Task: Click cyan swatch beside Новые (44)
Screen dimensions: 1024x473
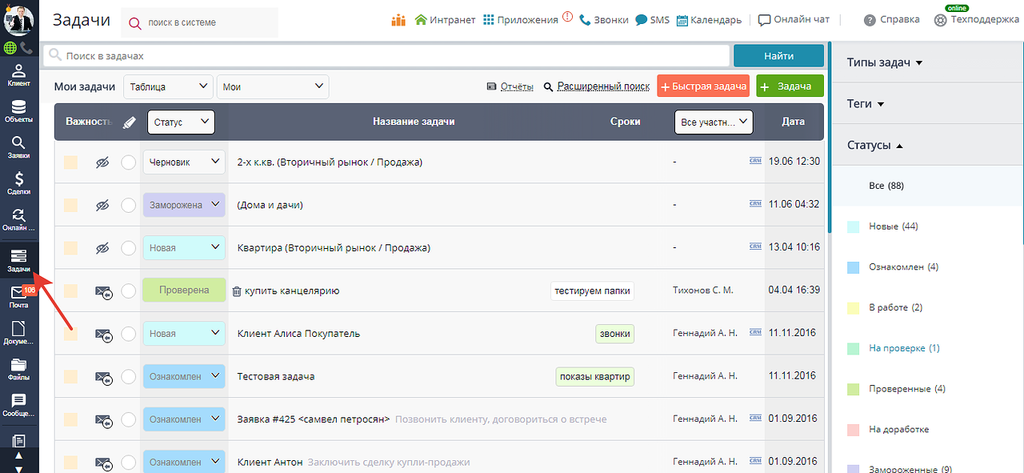Action: click(853, 227)
